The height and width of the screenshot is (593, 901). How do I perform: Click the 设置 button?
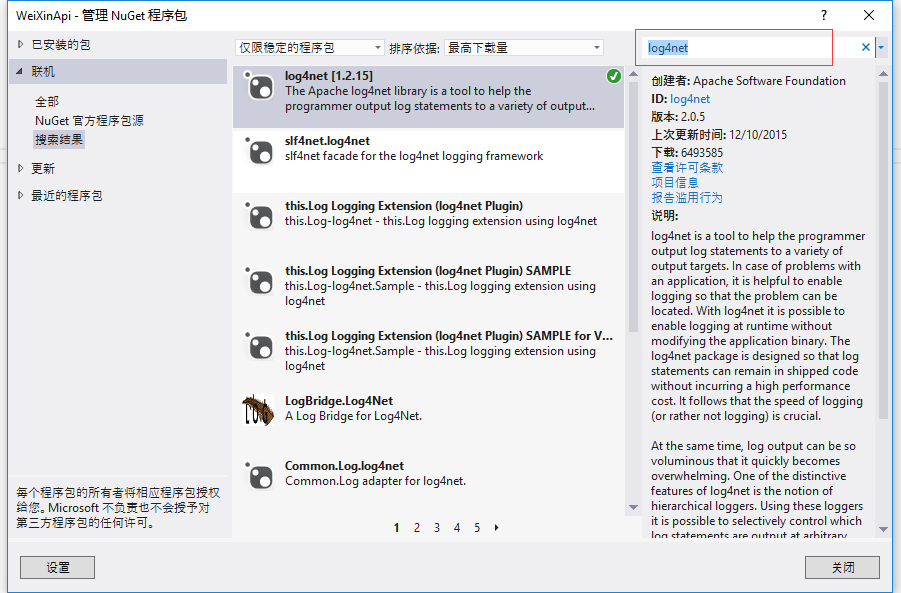point(57,568)
